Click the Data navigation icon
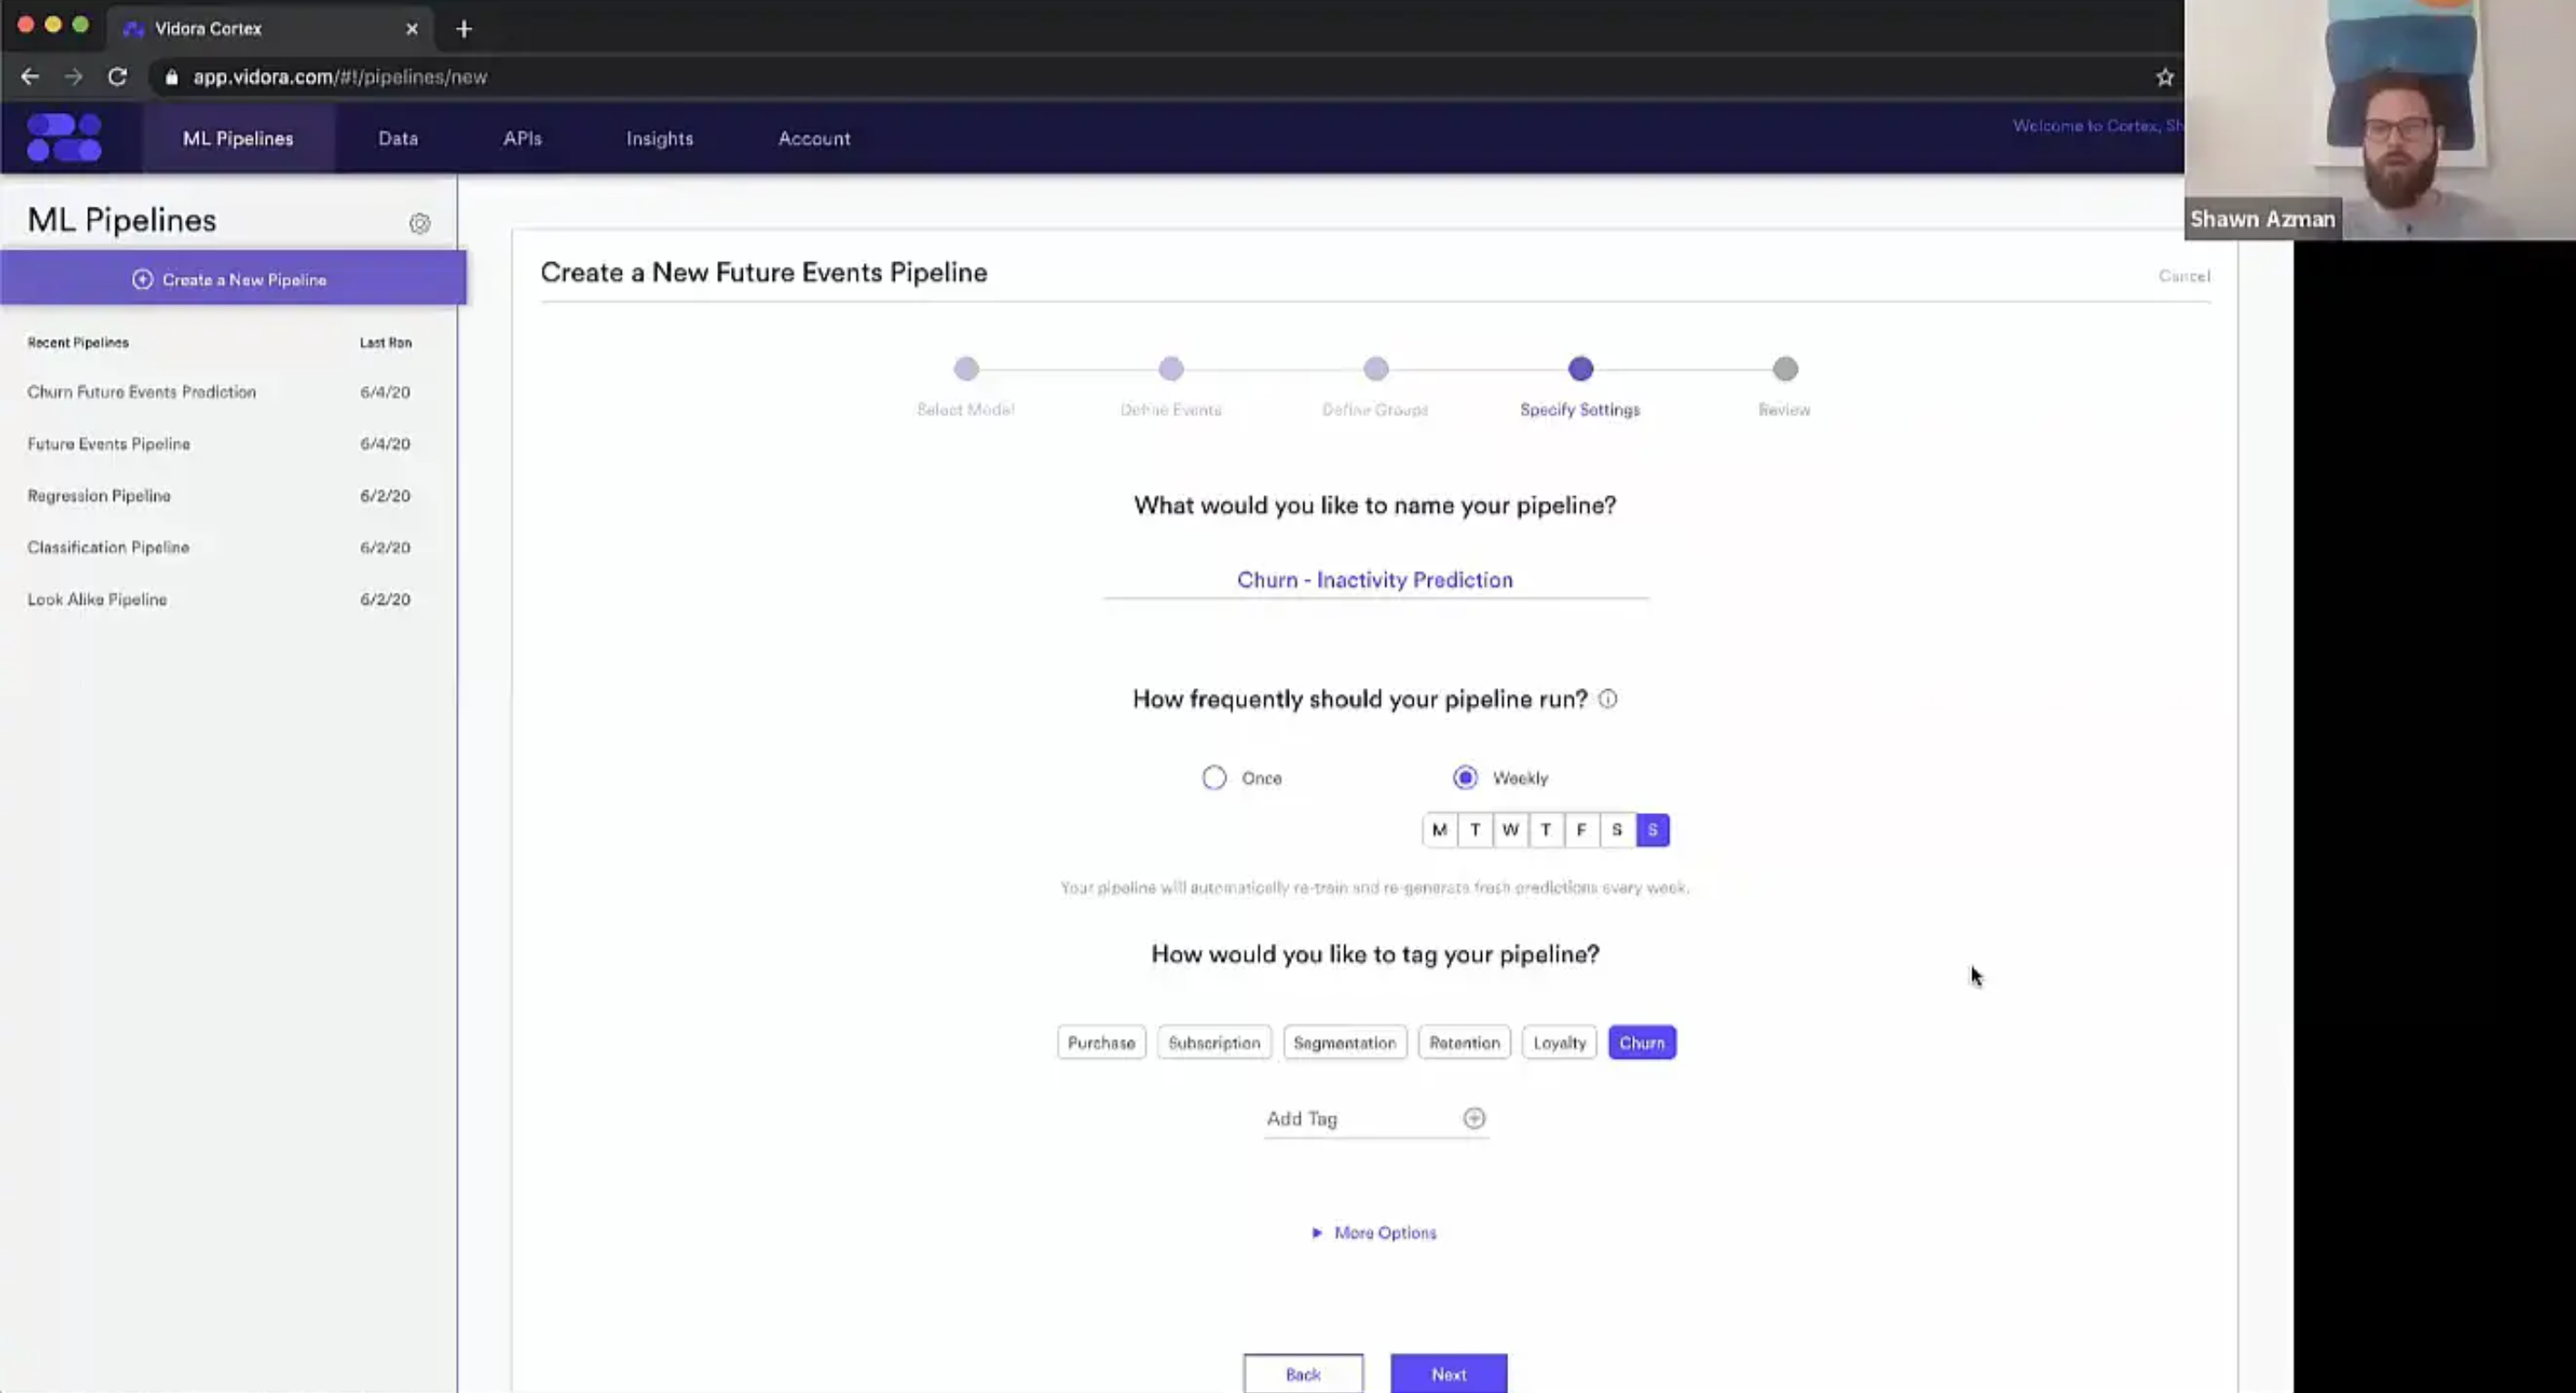Image resolution: width=2576 pixels, height=1393 pixels. [398, 137]
